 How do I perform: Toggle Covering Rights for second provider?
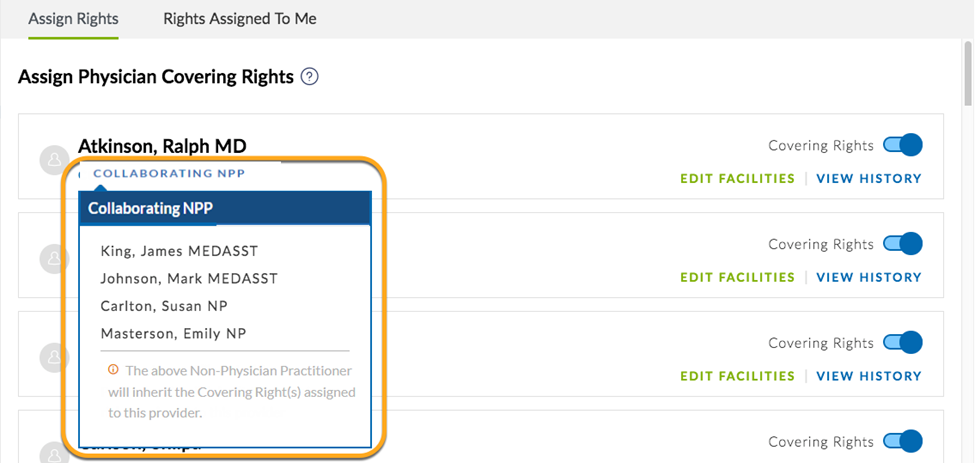(x=903, y=244)
